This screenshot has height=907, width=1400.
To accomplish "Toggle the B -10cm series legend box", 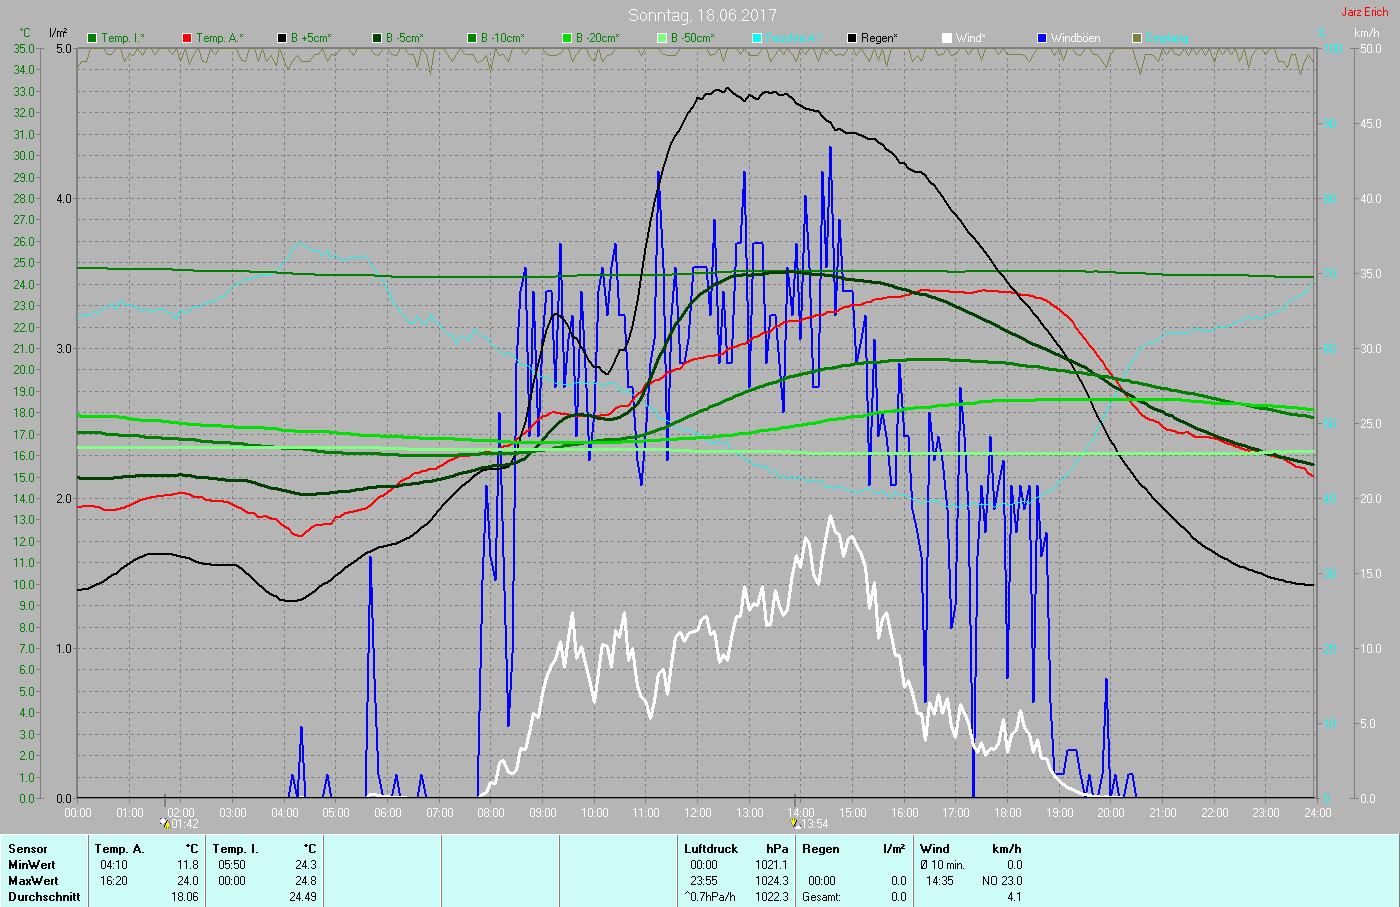I will point(472,38).
